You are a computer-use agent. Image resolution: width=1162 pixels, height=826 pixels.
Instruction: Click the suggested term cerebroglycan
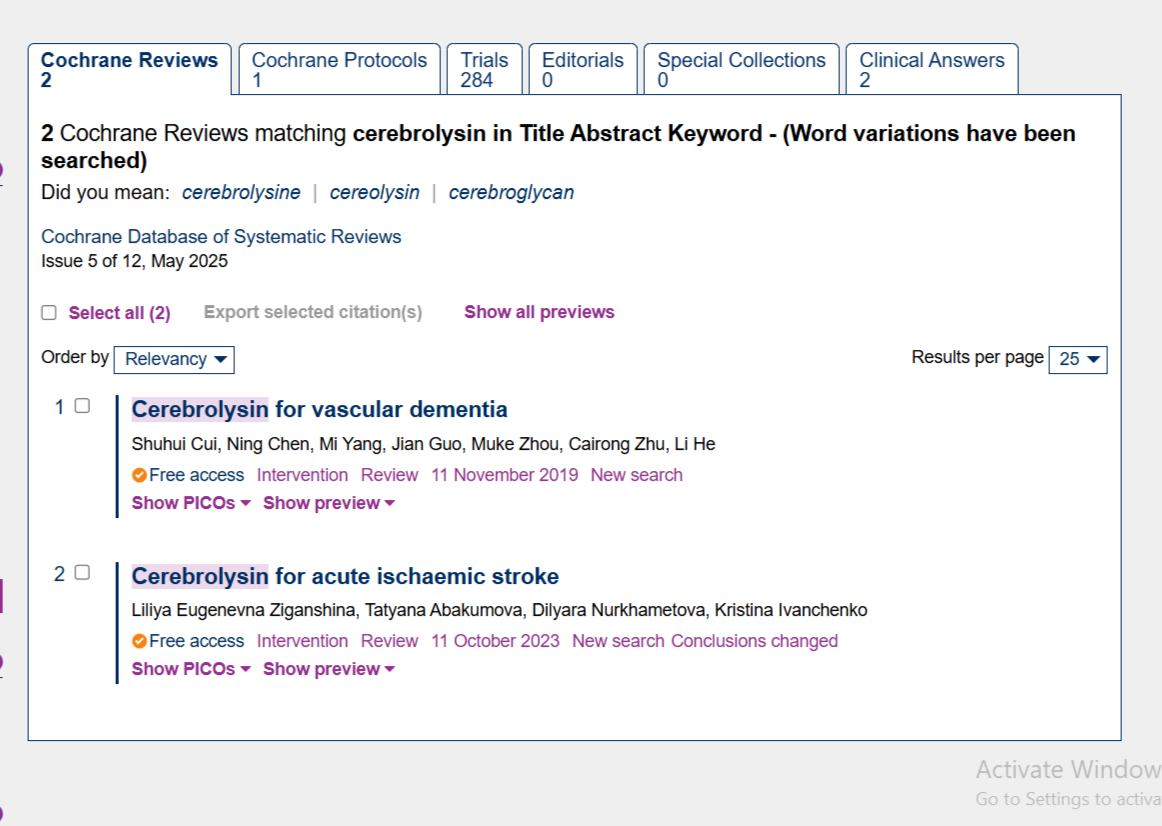click(511, 193)
